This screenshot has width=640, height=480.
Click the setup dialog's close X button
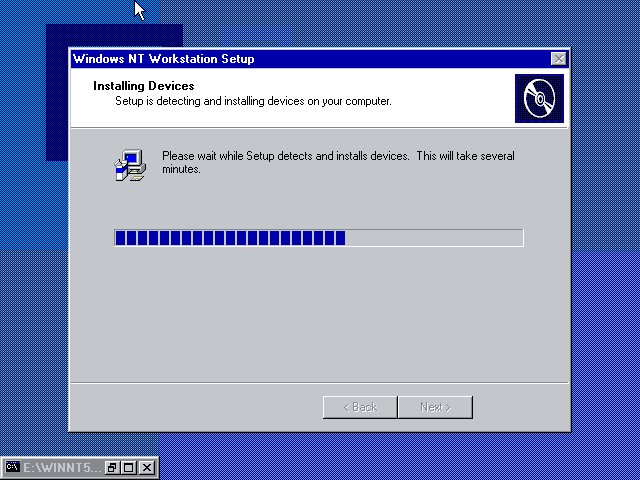coord(558,59)
